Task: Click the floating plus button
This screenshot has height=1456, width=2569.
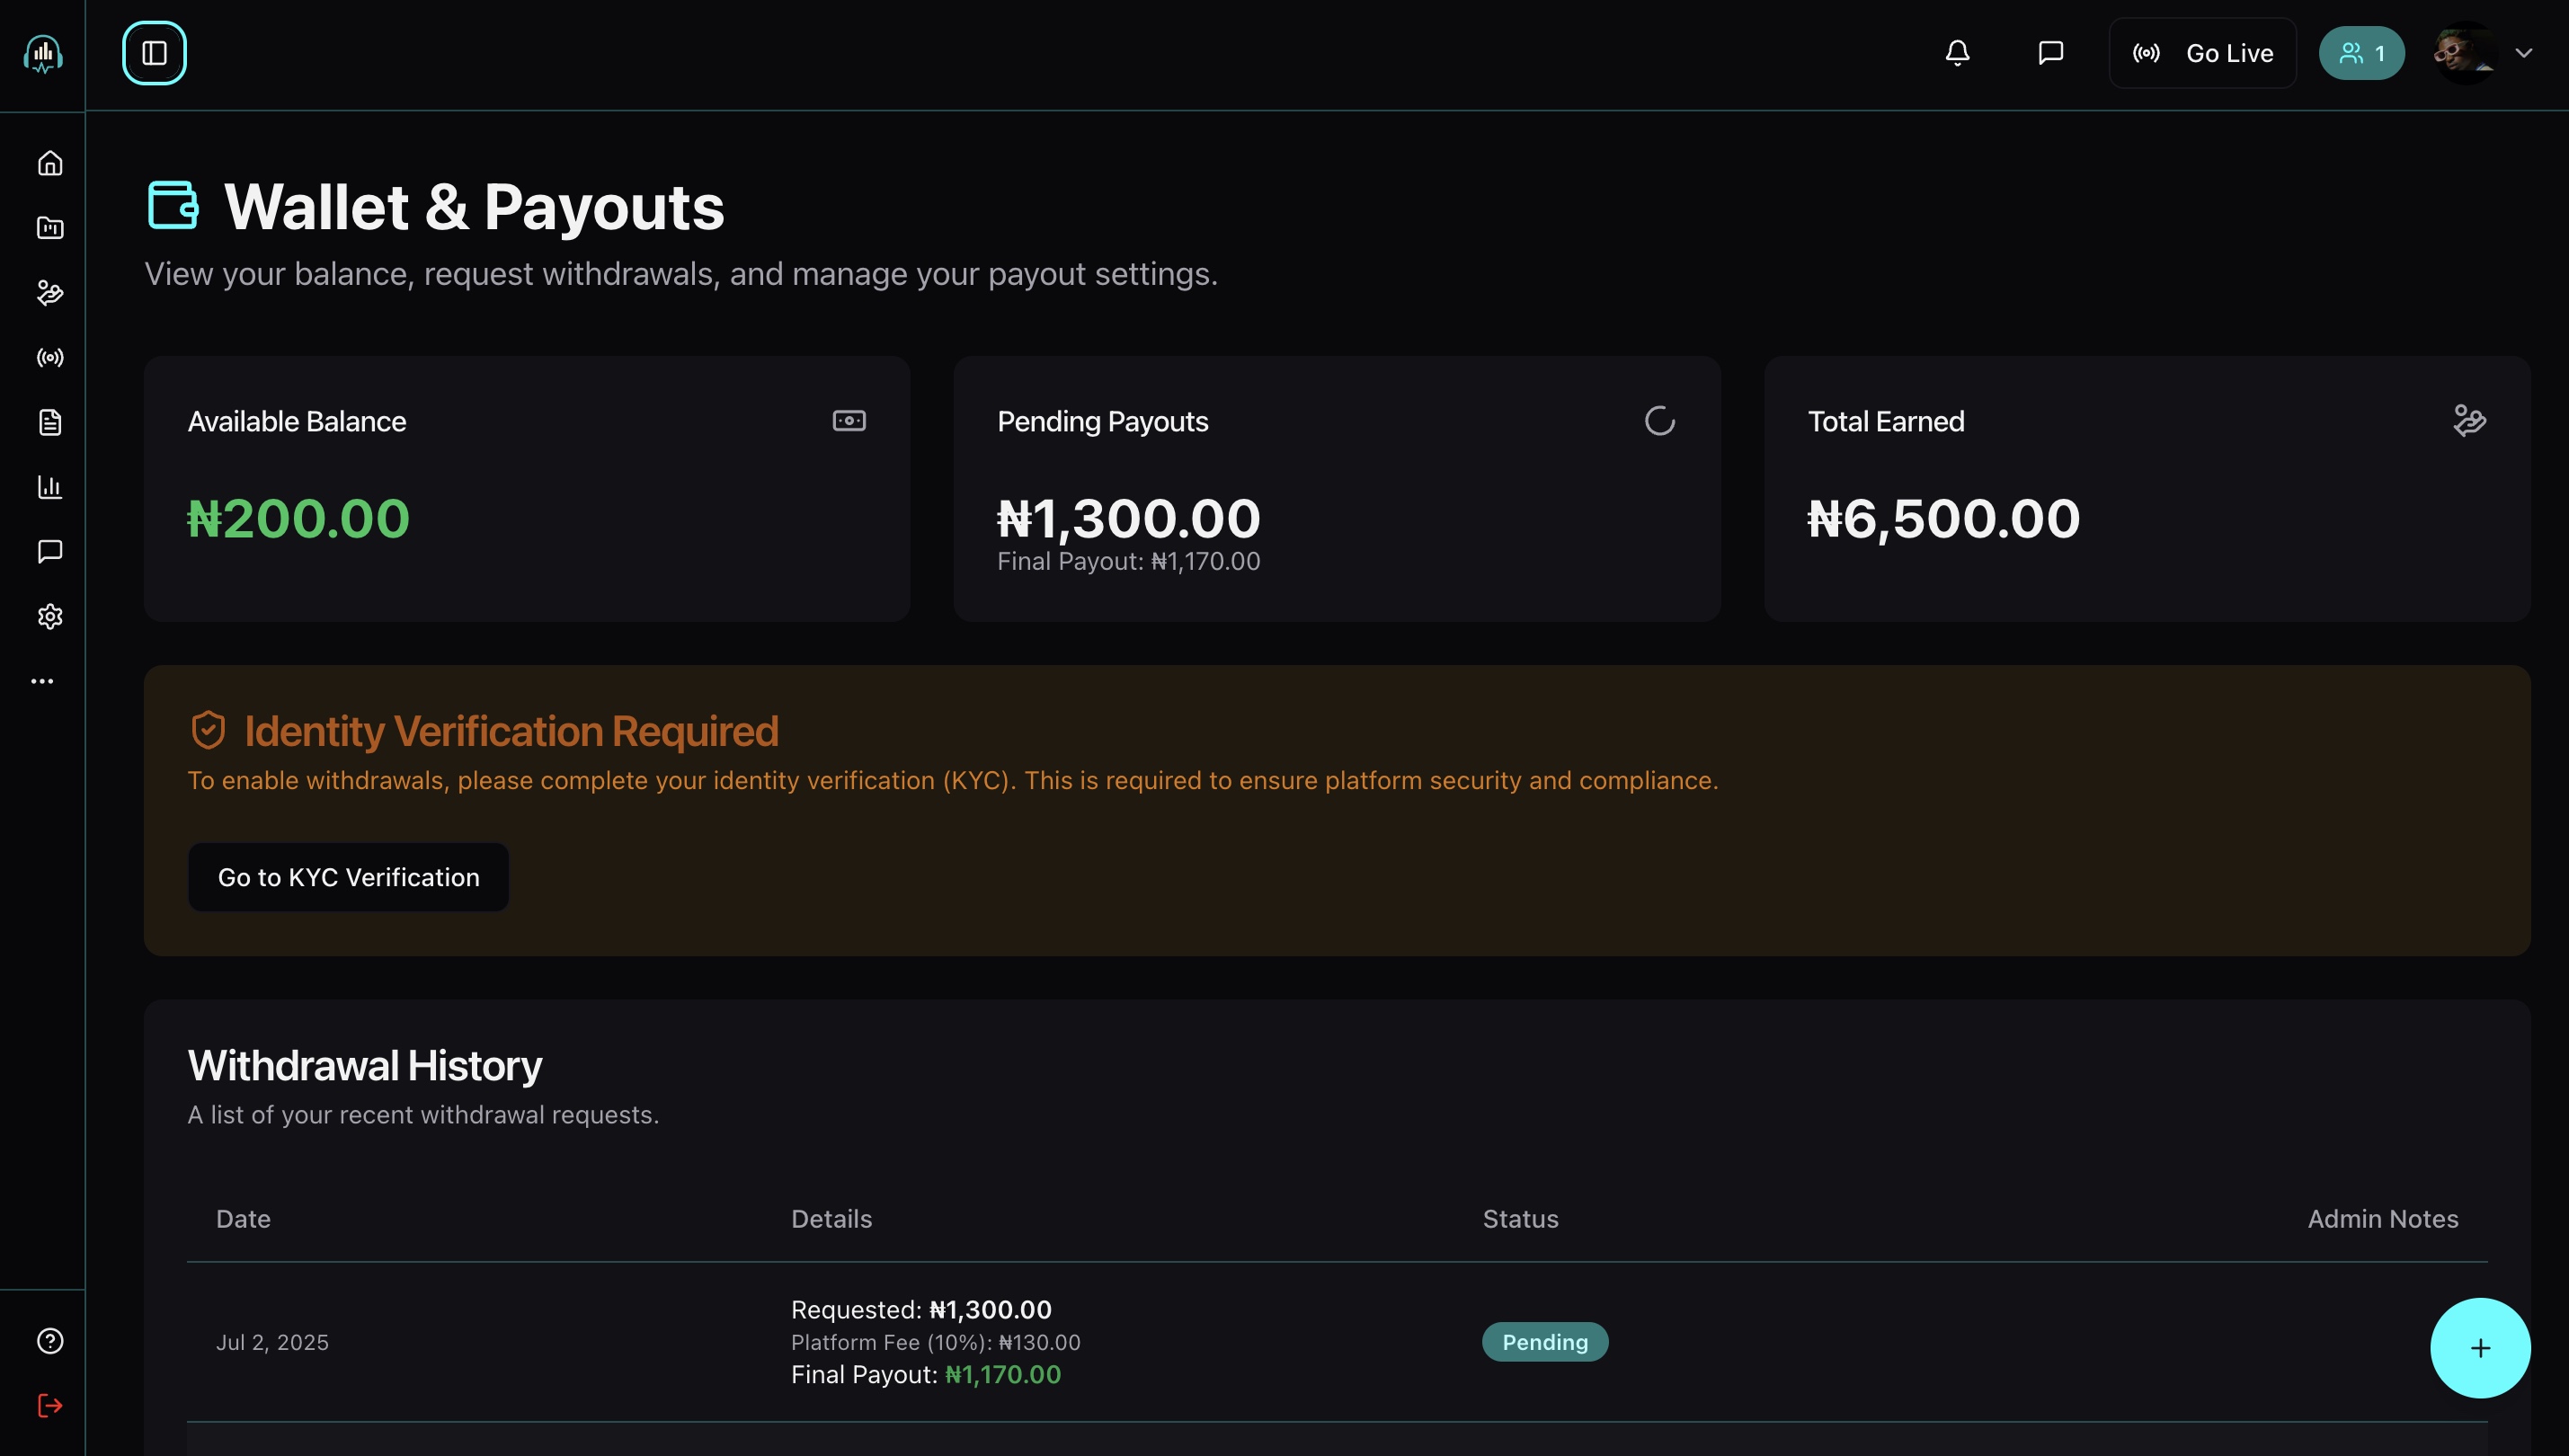Action: click(x=2480, y=1347)
